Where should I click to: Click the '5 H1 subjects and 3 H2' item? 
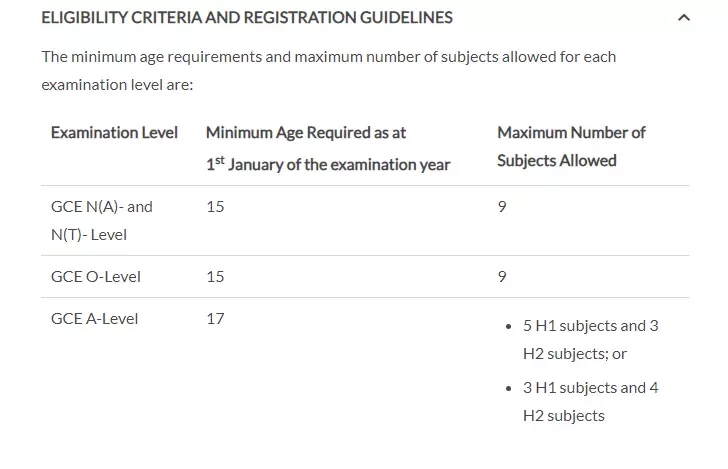click(x=591, y=340)
